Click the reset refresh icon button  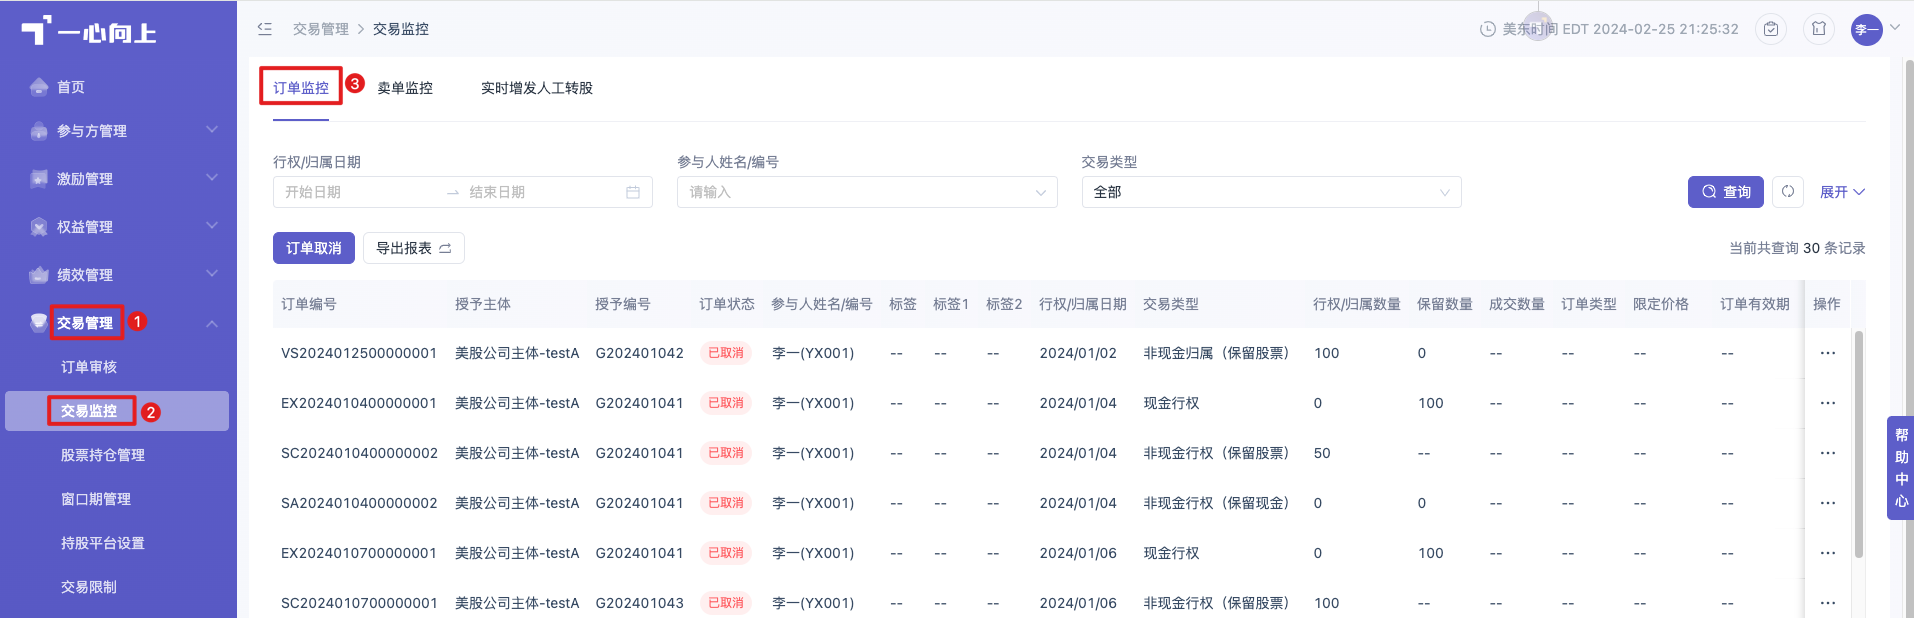1788,192
